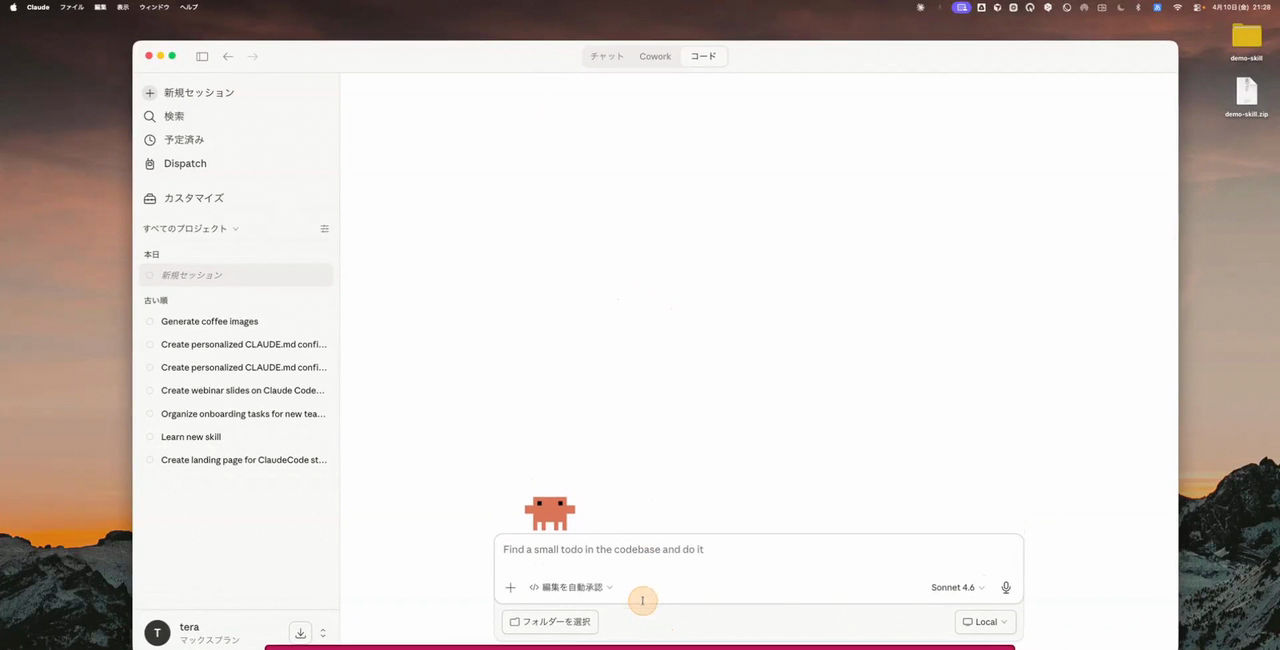Open 予定済み scheduled sessions
The height and width of the screenshot is (650, 1280).
(184, 140)
